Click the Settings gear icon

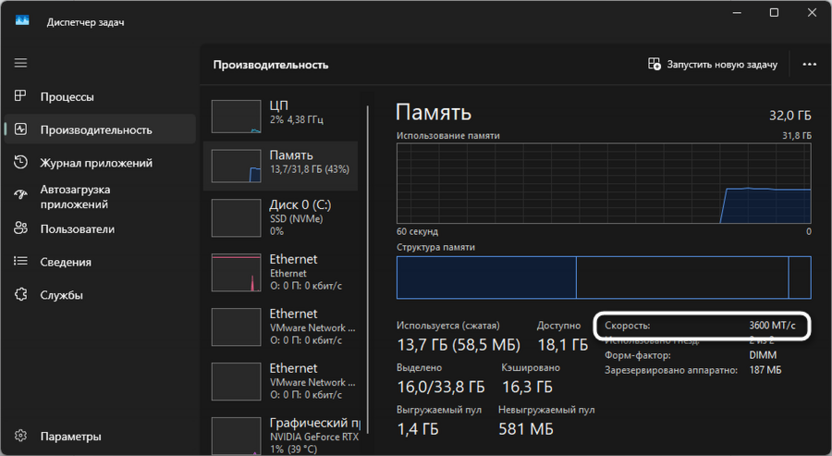click(20, 436)
